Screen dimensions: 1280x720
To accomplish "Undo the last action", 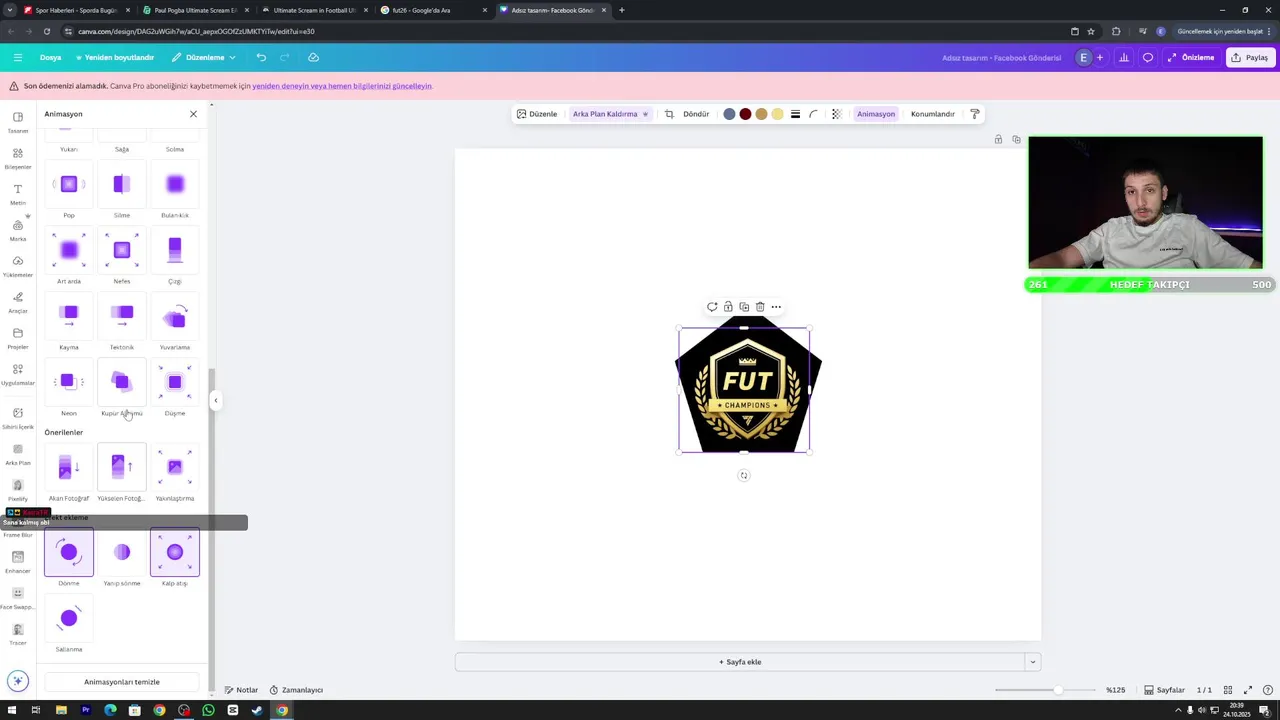I will (x=261, y=57).
